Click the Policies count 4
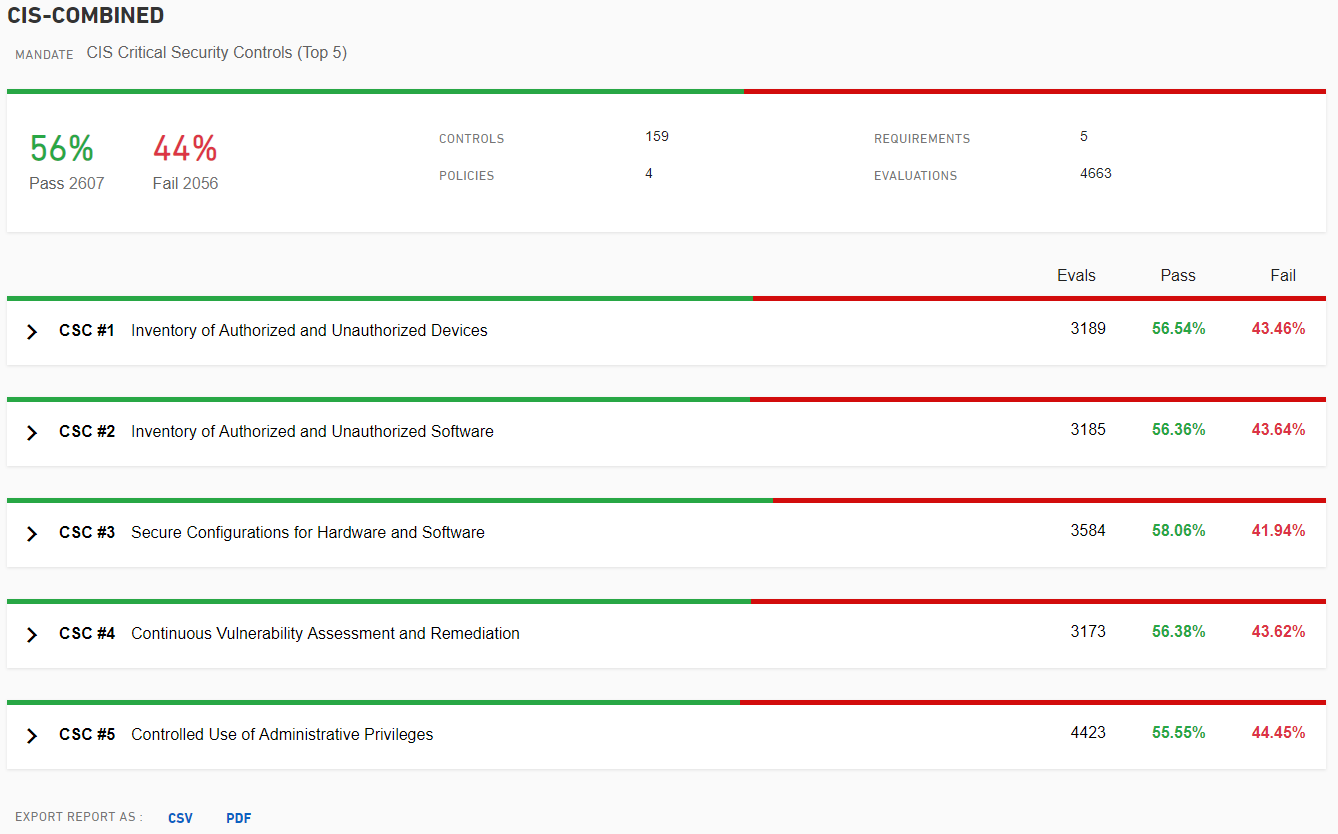Screen dimensions: 1338x834 tap(649, 174)
